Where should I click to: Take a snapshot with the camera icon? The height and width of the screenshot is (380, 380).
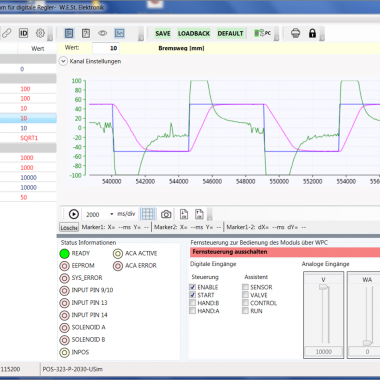[x=166, y=214]
